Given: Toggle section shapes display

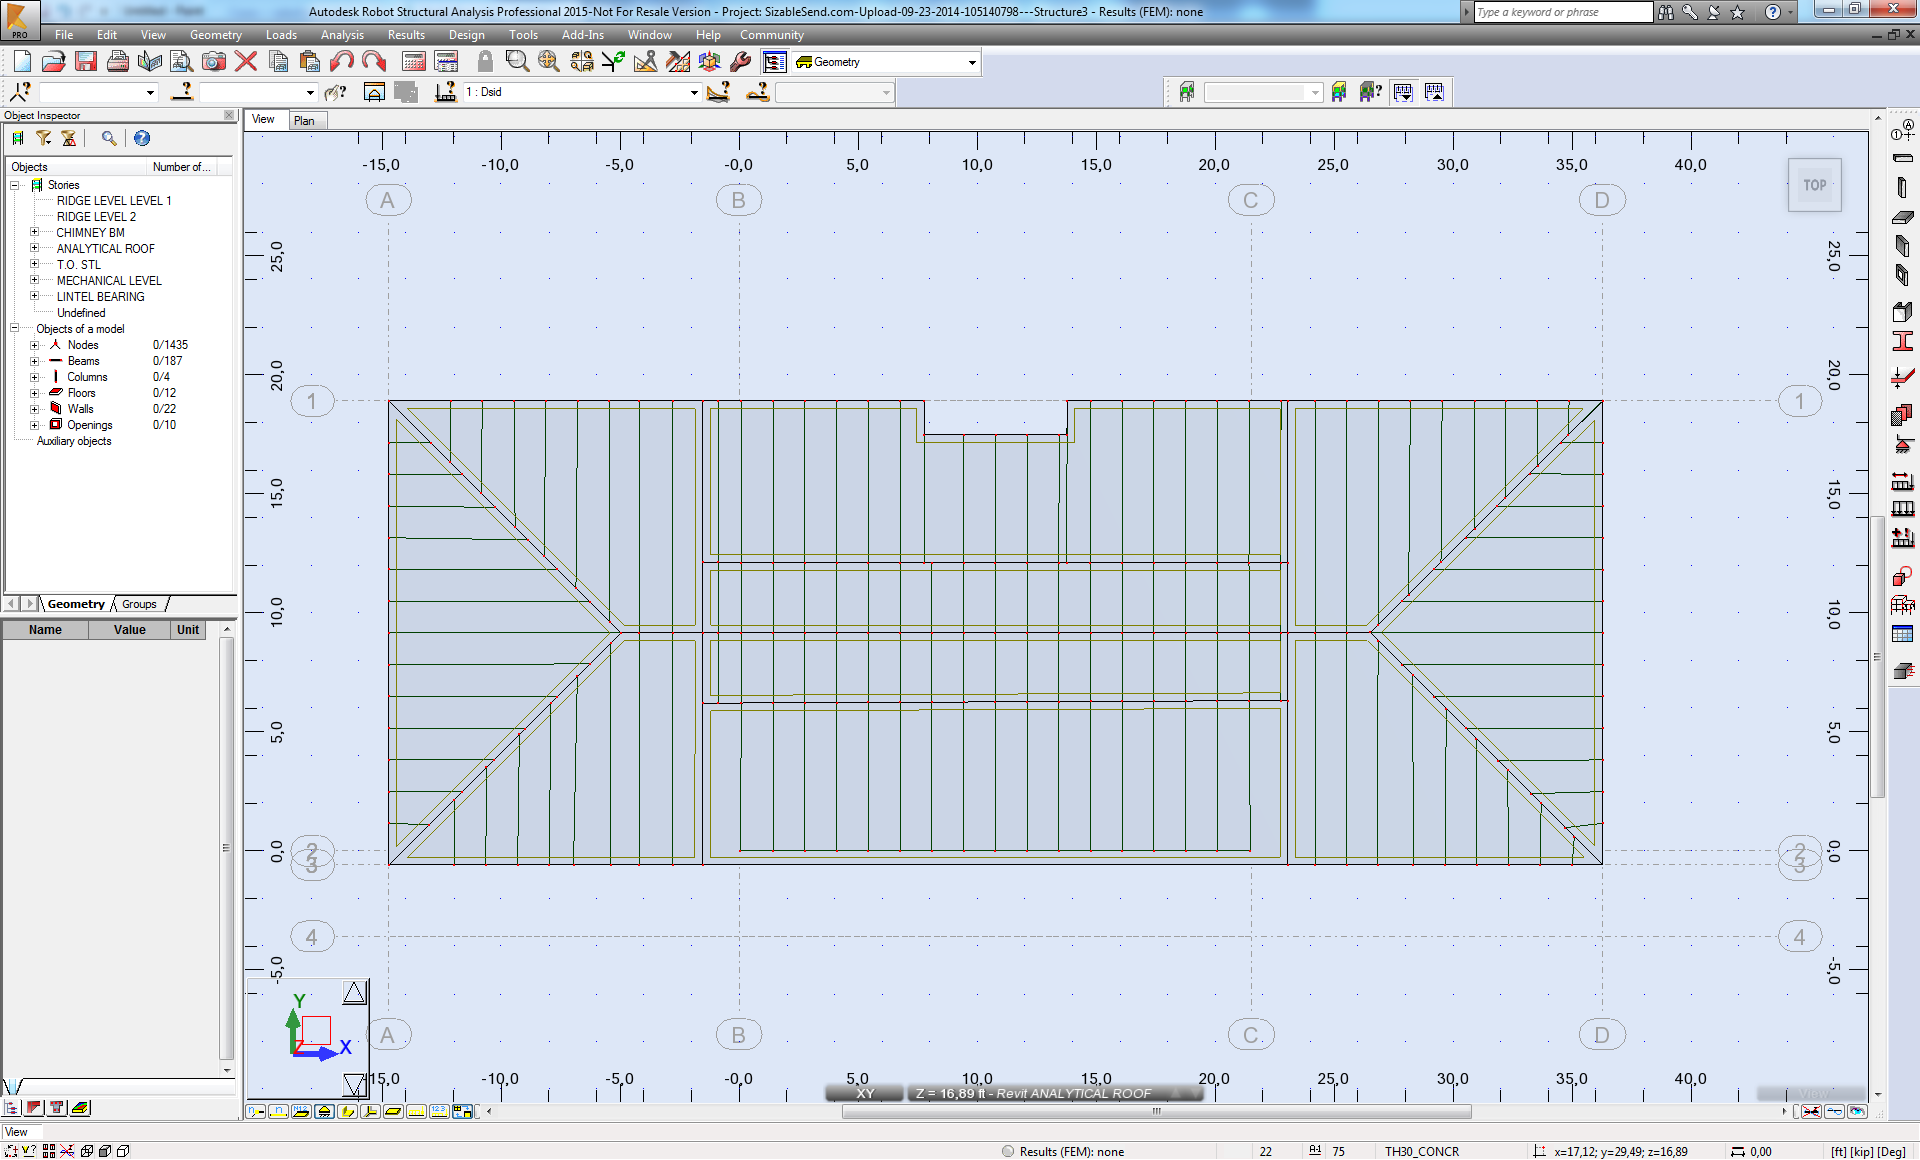Looking at the screenshot, I should (348, 1111).
